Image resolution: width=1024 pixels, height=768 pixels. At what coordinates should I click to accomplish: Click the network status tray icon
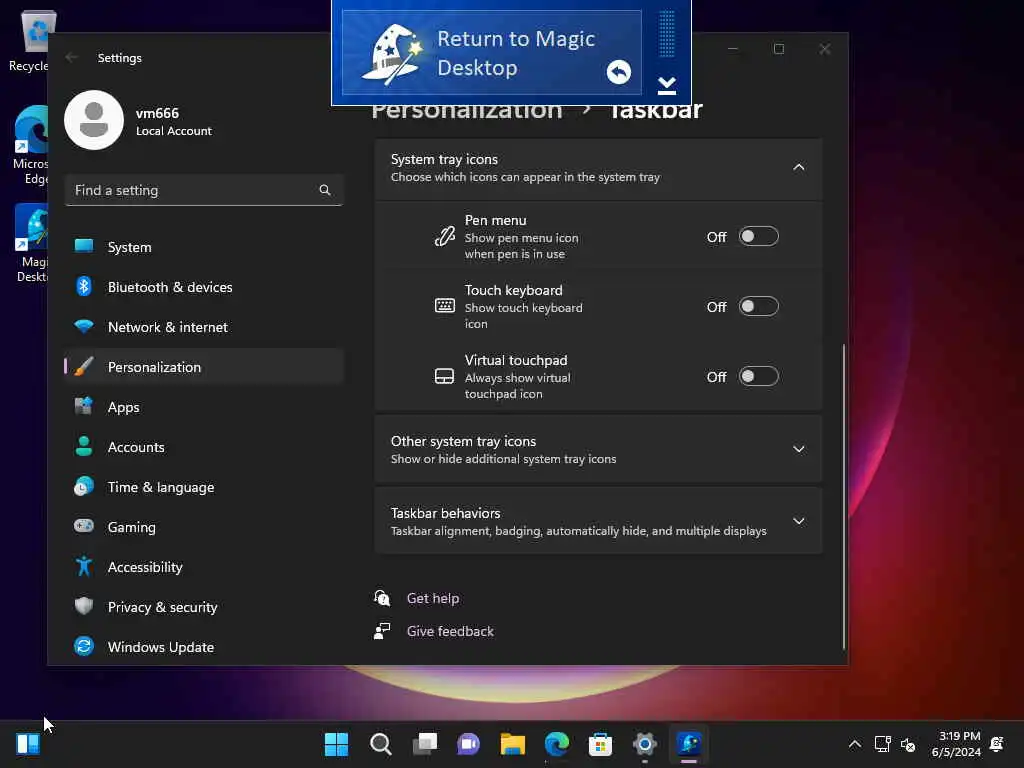pyautogui.click(x=882, y=744)
